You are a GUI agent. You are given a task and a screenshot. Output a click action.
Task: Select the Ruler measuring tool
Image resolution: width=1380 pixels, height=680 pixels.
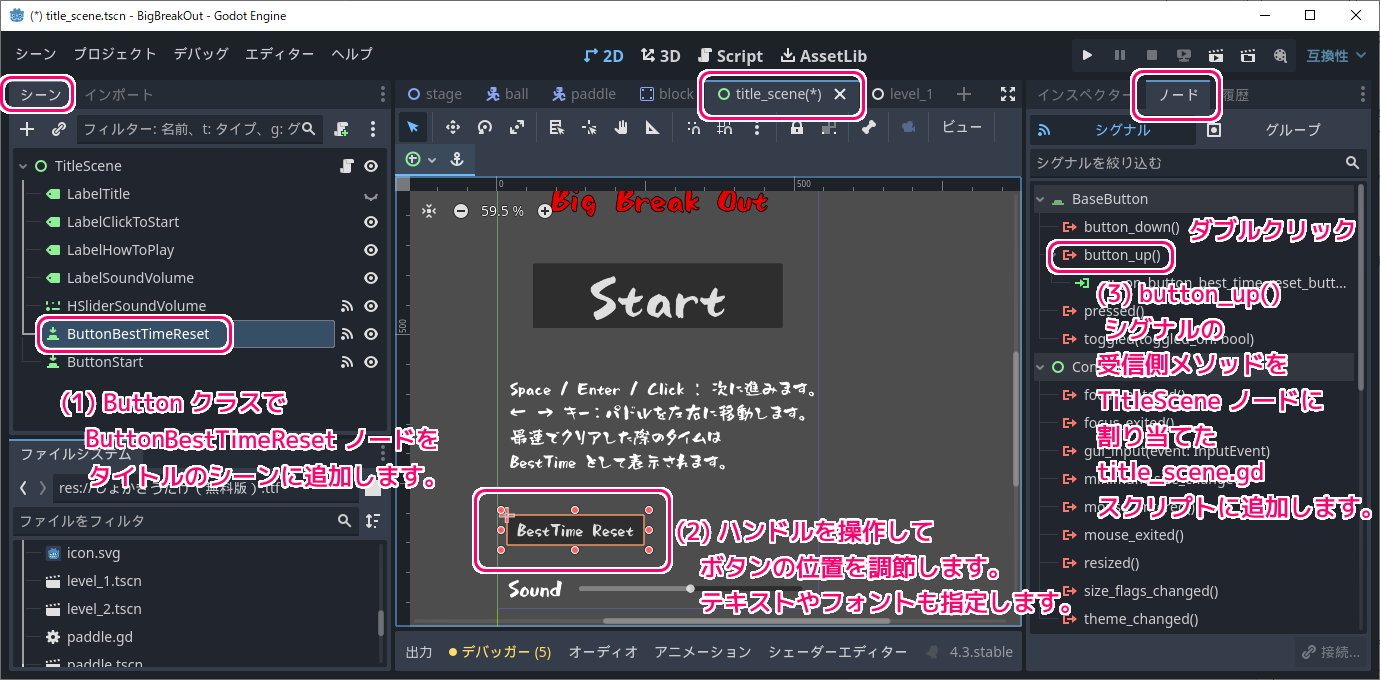coord(653,127)
